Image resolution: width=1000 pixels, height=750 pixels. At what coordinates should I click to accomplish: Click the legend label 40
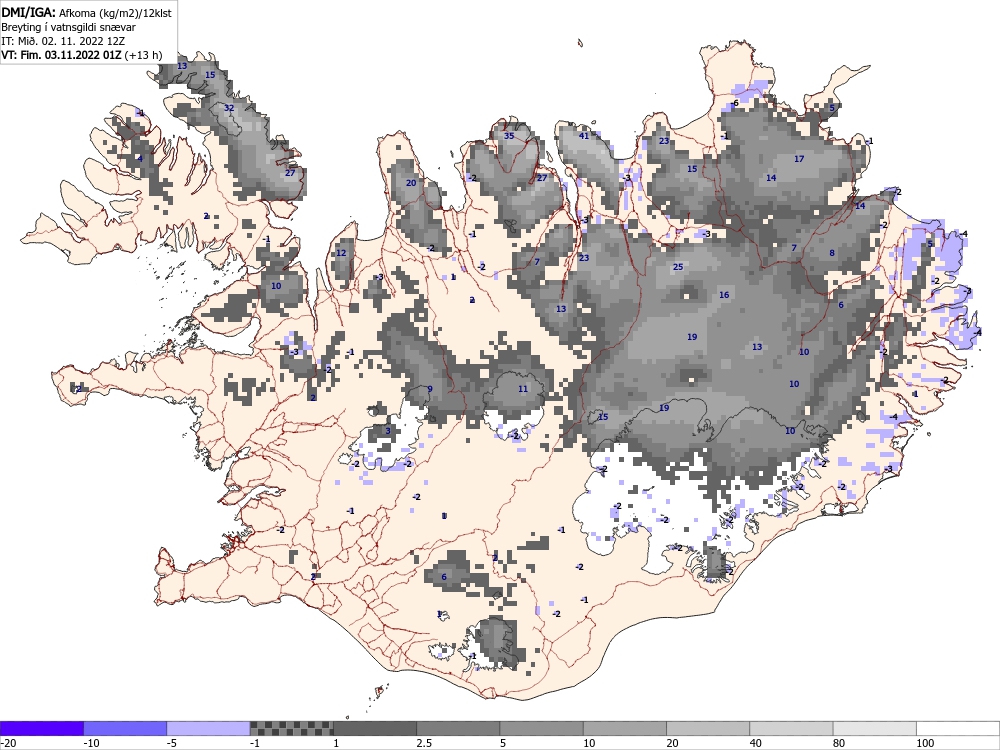pyautogui.click(x=756, y=744)
